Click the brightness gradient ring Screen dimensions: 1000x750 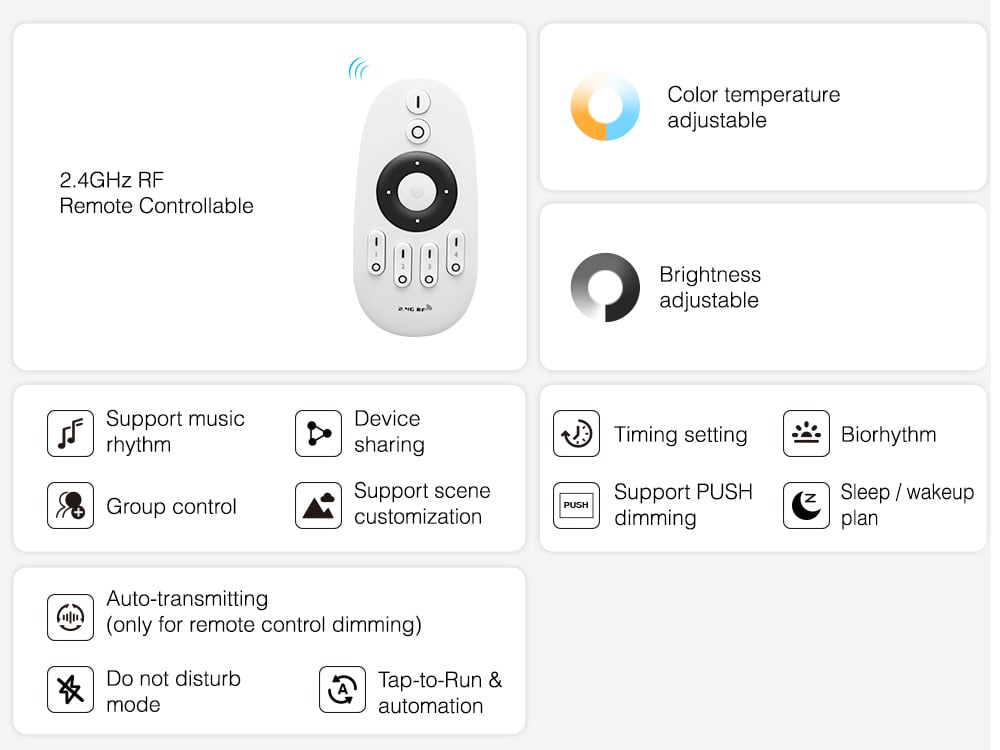coord(605,287)
